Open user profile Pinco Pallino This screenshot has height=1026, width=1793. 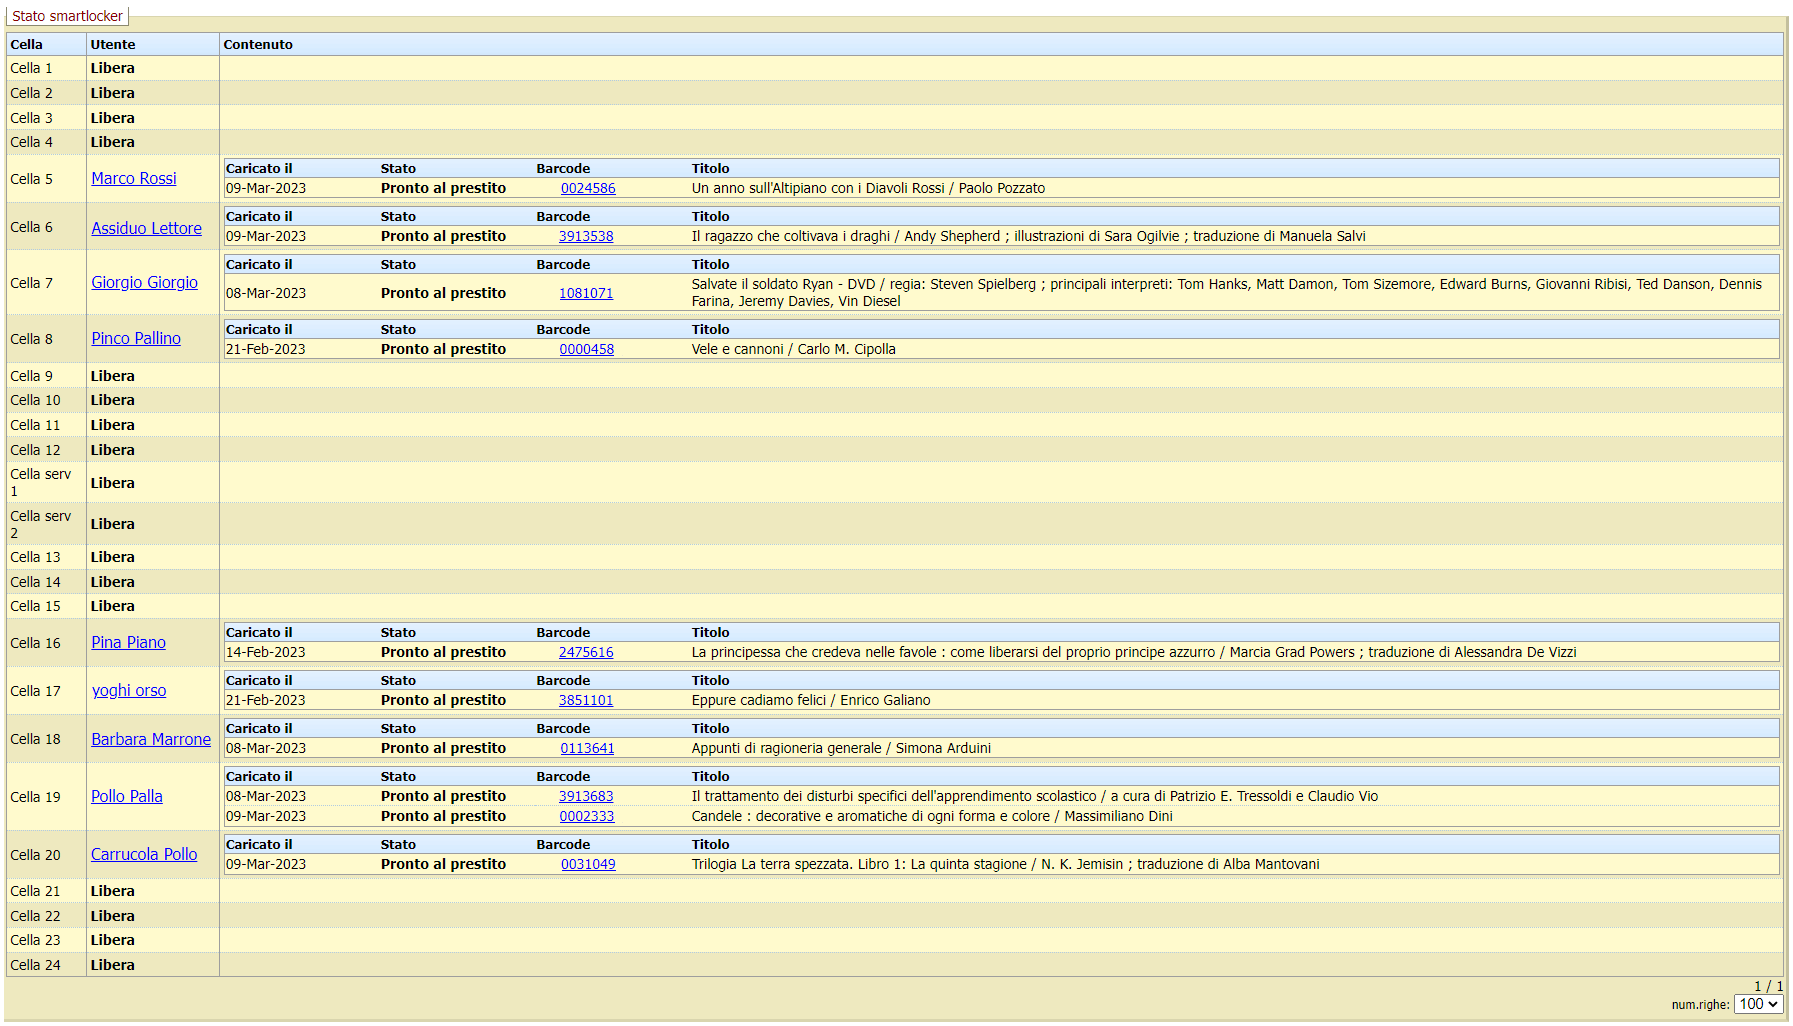136,338
